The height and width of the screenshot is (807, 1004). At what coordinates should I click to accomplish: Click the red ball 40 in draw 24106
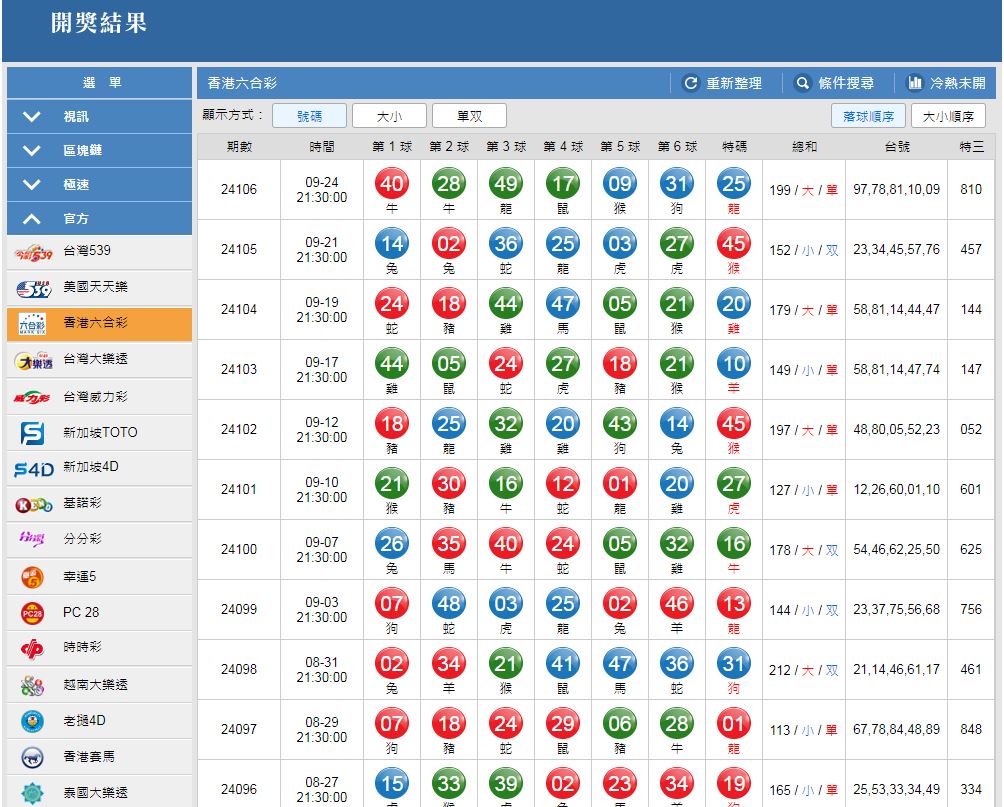pyautogui.click(x=391, y=183)
